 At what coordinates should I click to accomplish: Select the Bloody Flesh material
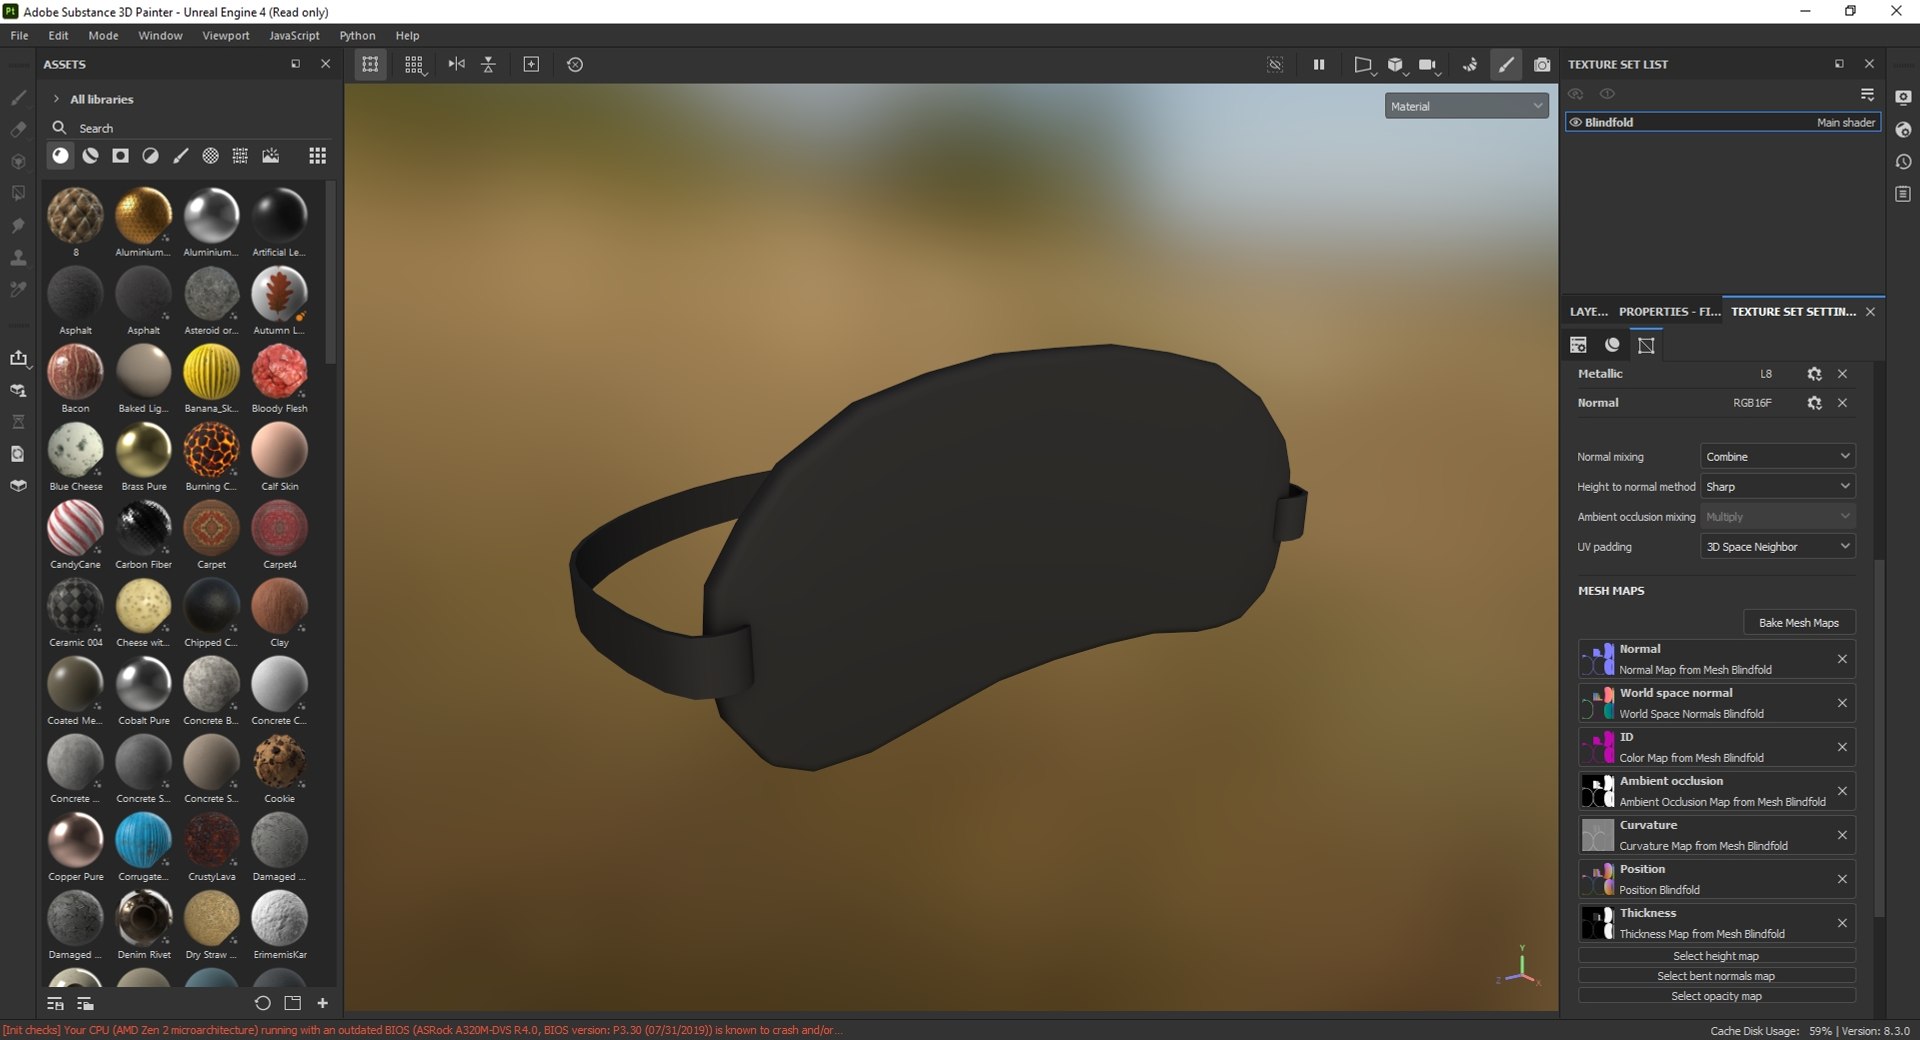click(279, 372)
